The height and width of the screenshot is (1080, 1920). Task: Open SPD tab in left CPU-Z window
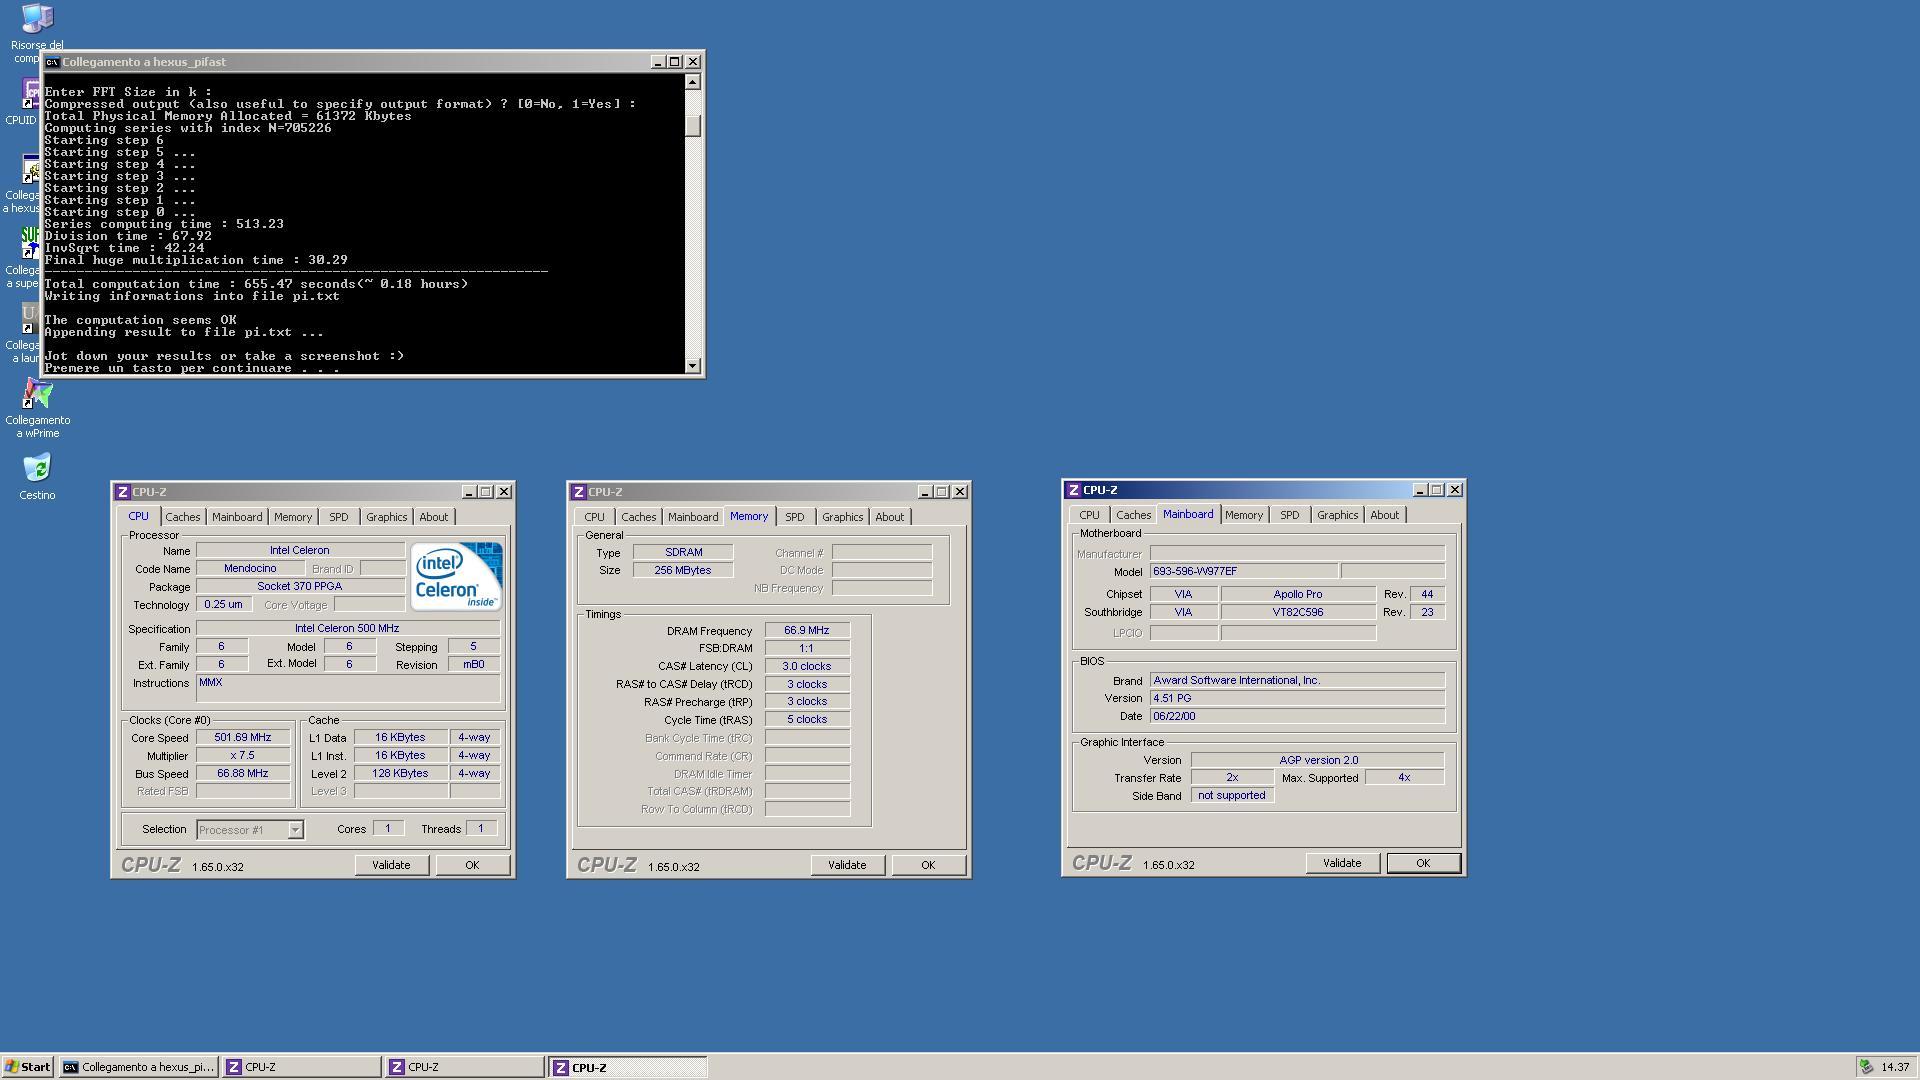point(339,517)
